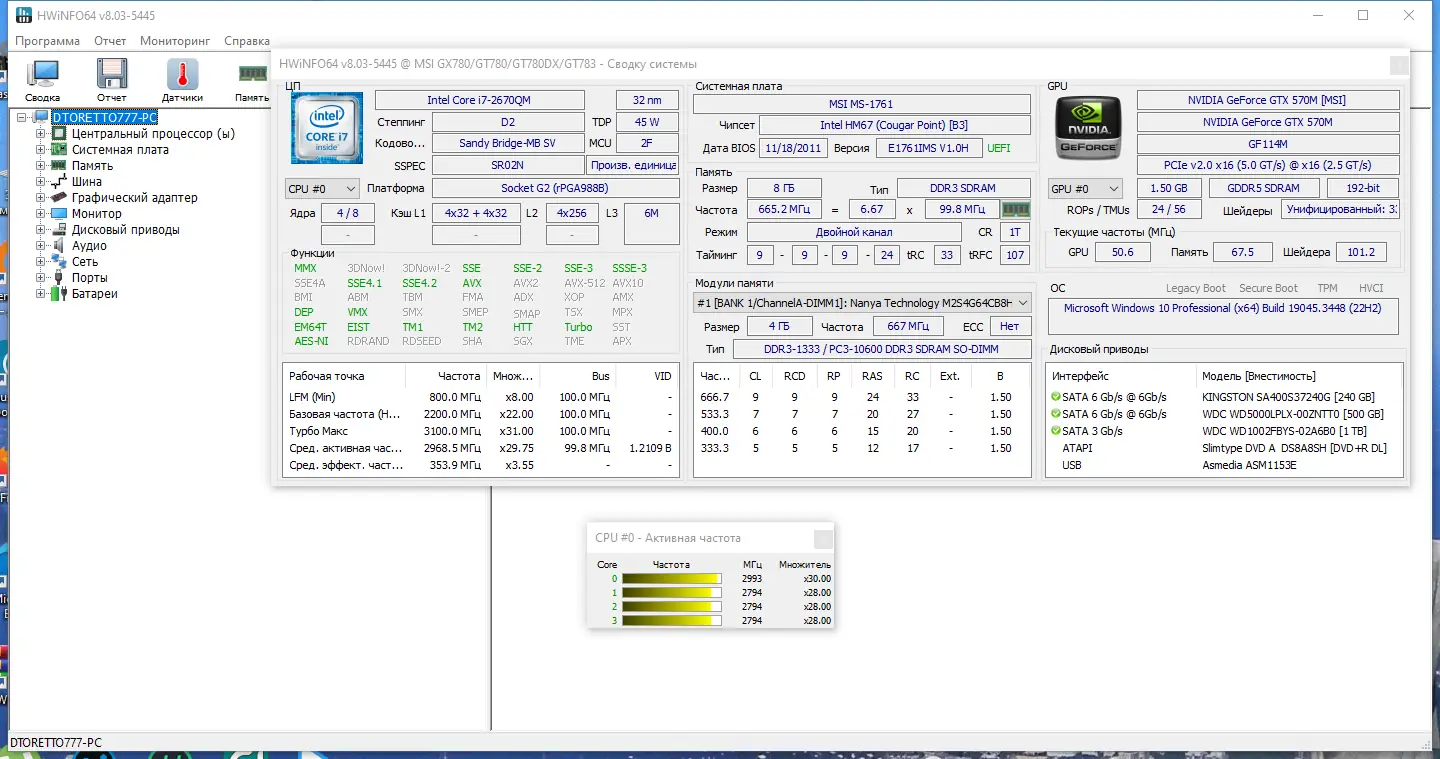This screenshot has width=1440, height=759.
Task: Click the Intel Core i7 logo image
Action: (x=327, y=128)
